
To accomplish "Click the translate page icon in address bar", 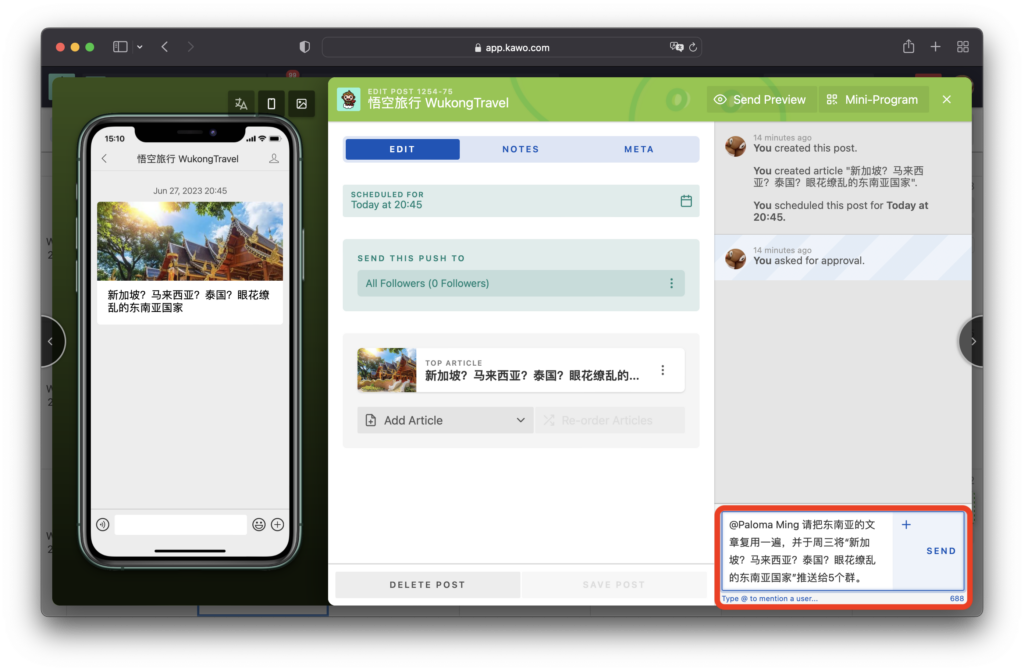I will pyautogui.click(x=676, y=47).
